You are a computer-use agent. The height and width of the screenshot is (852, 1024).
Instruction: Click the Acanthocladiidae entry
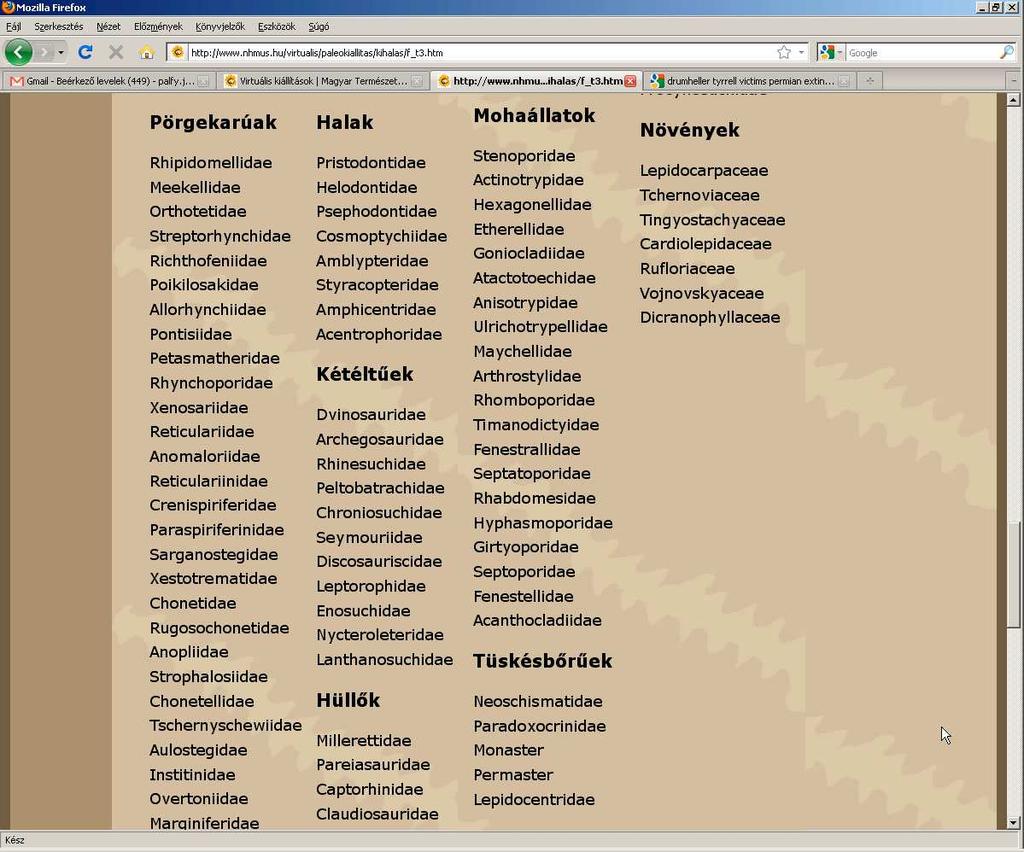537,620
